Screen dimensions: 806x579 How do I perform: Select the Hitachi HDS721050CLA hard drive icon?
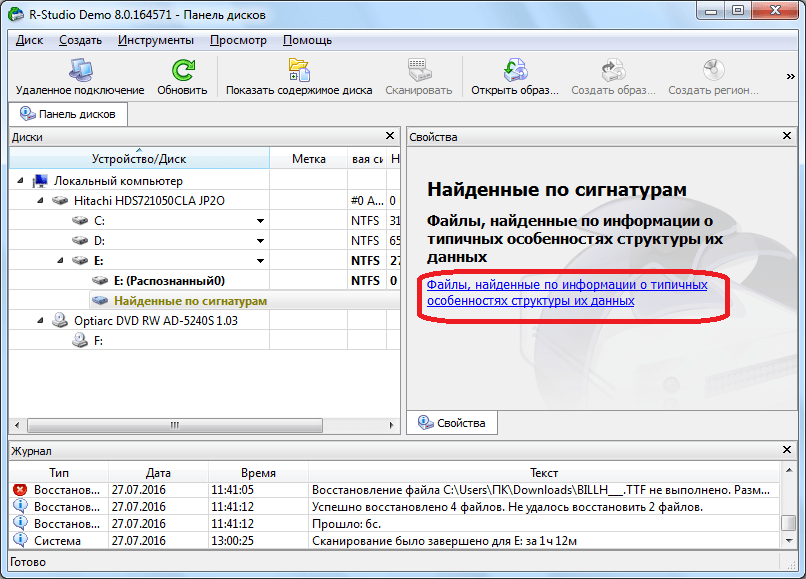60,201
